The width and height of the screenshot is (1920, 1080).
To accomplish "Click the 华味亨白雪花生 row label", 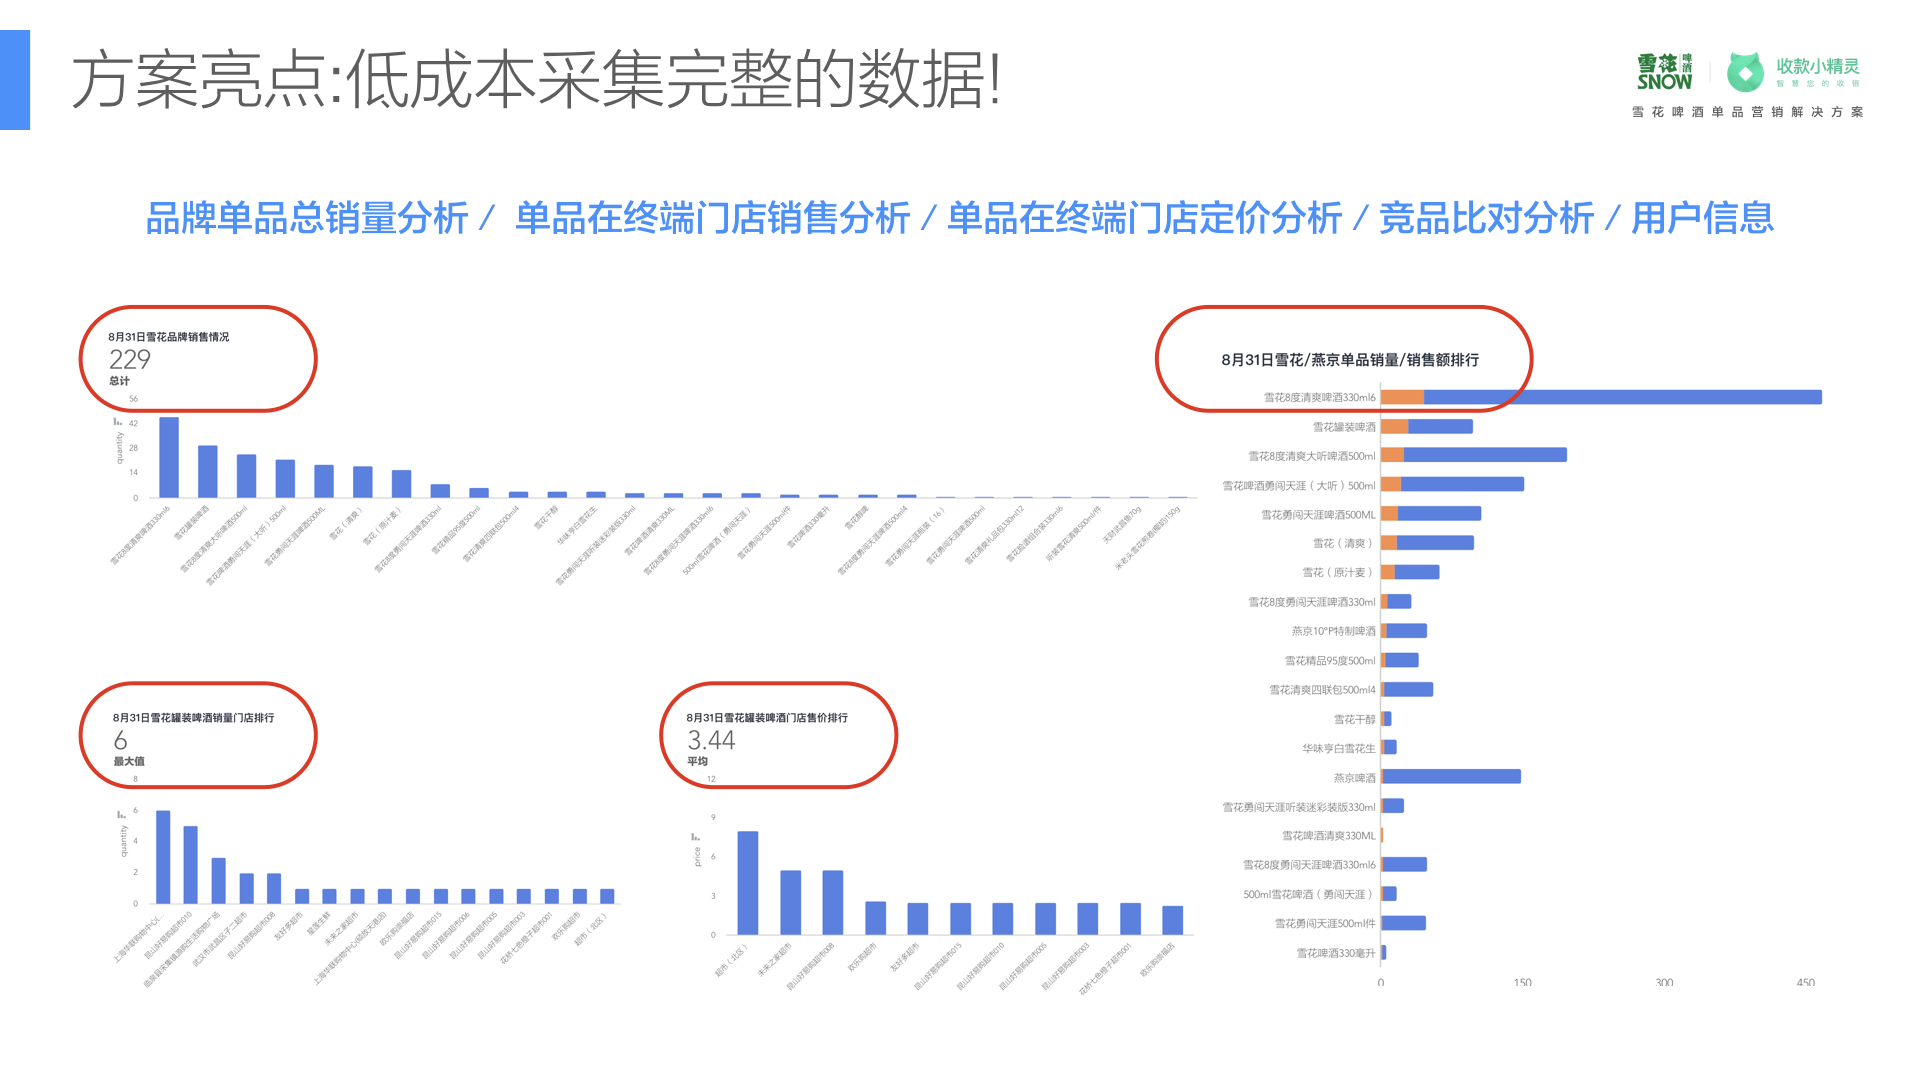I will pyautogui.click(x=1339, y=748).
